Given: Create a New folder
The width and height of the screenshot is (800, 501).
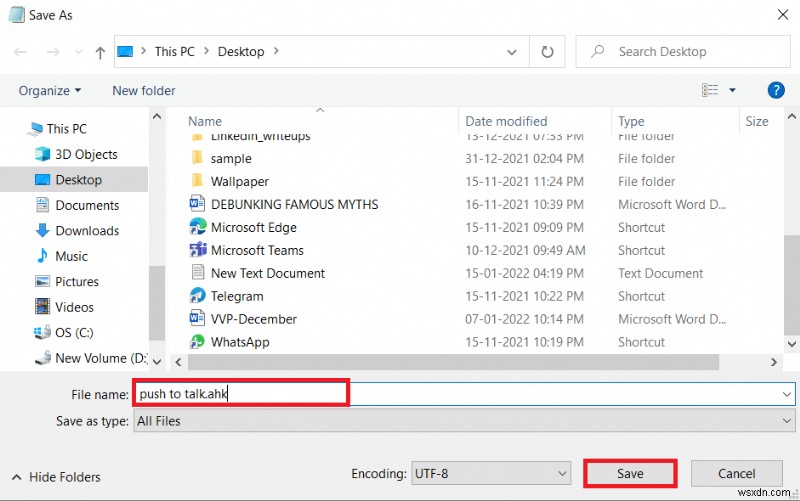Looking at the screenshot, I should [144, 90].
